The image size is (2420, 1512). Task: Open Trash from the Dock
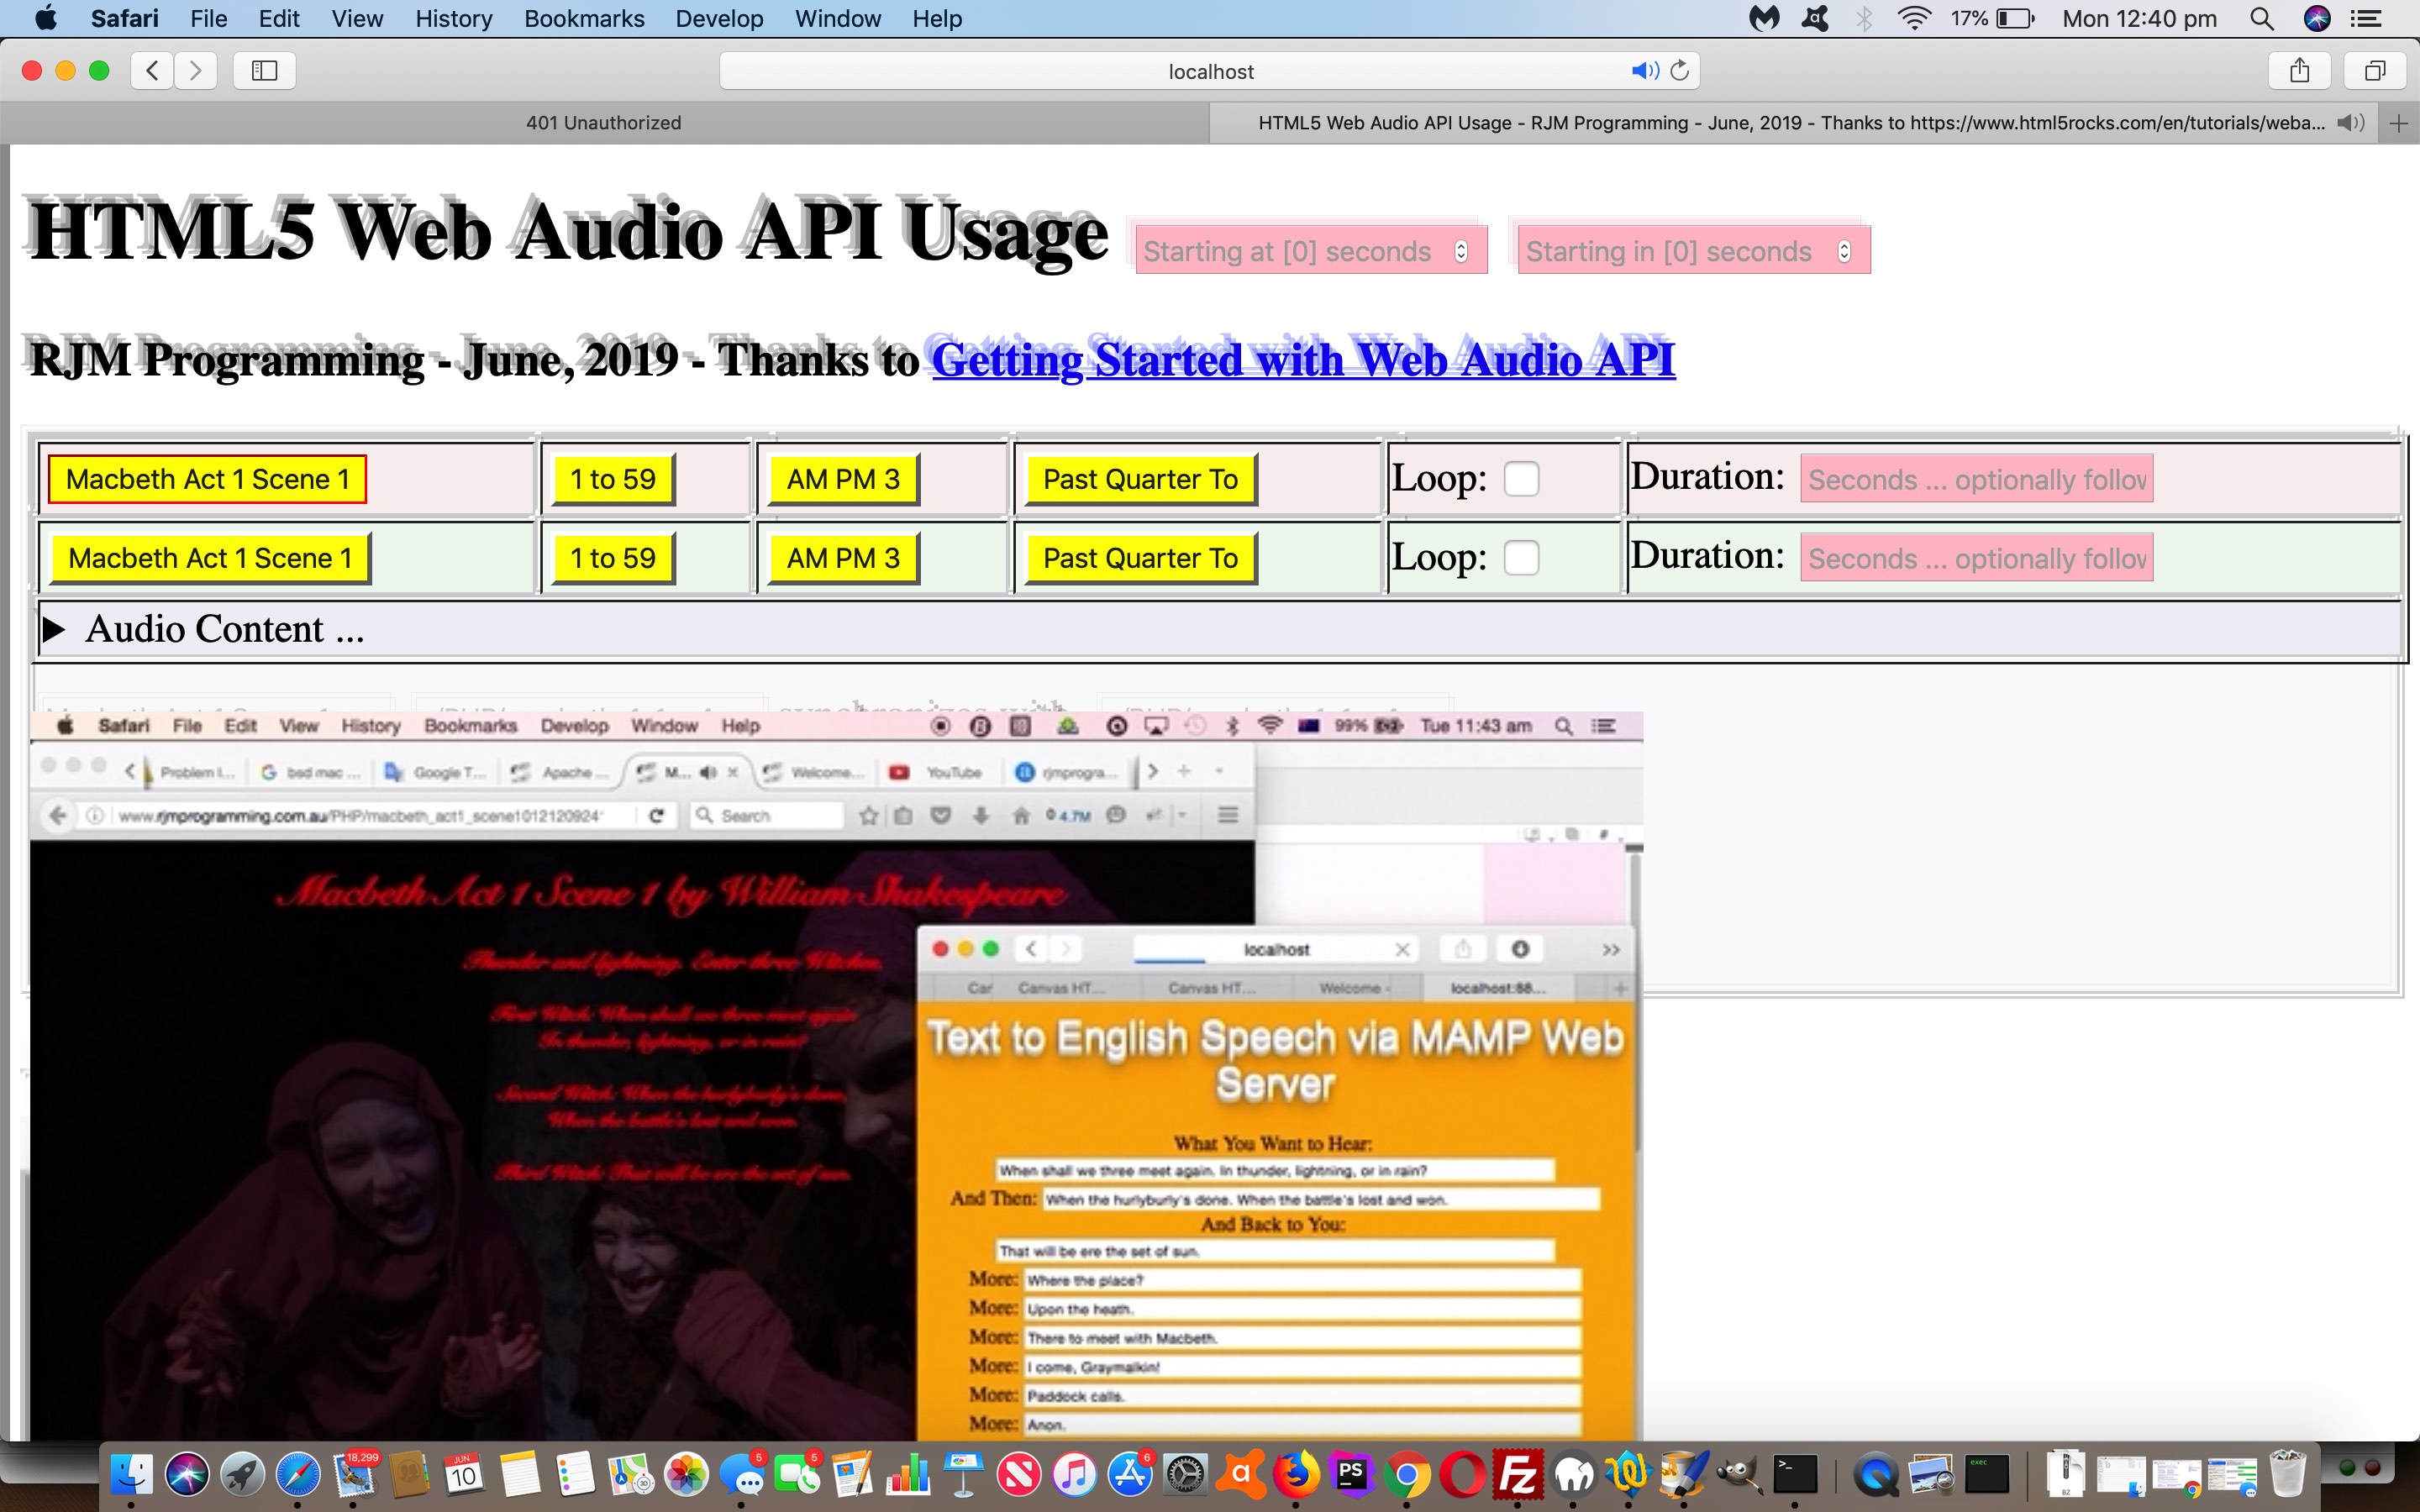[2288, 1474]
